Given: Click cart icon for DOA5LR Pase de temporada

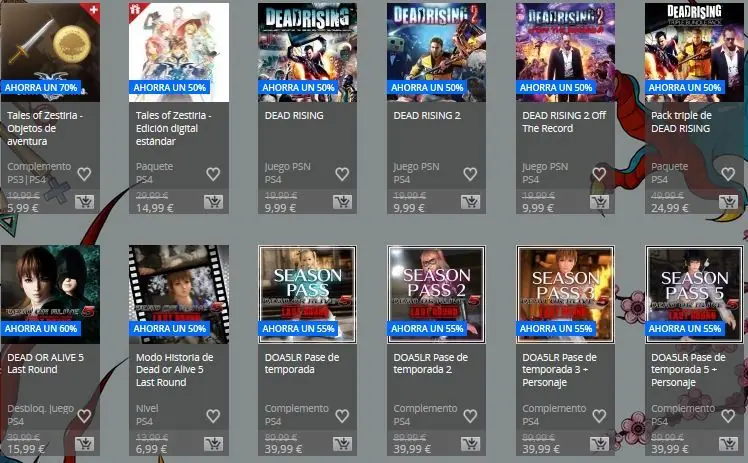Looking at the screenshot, I should (342, 444).
